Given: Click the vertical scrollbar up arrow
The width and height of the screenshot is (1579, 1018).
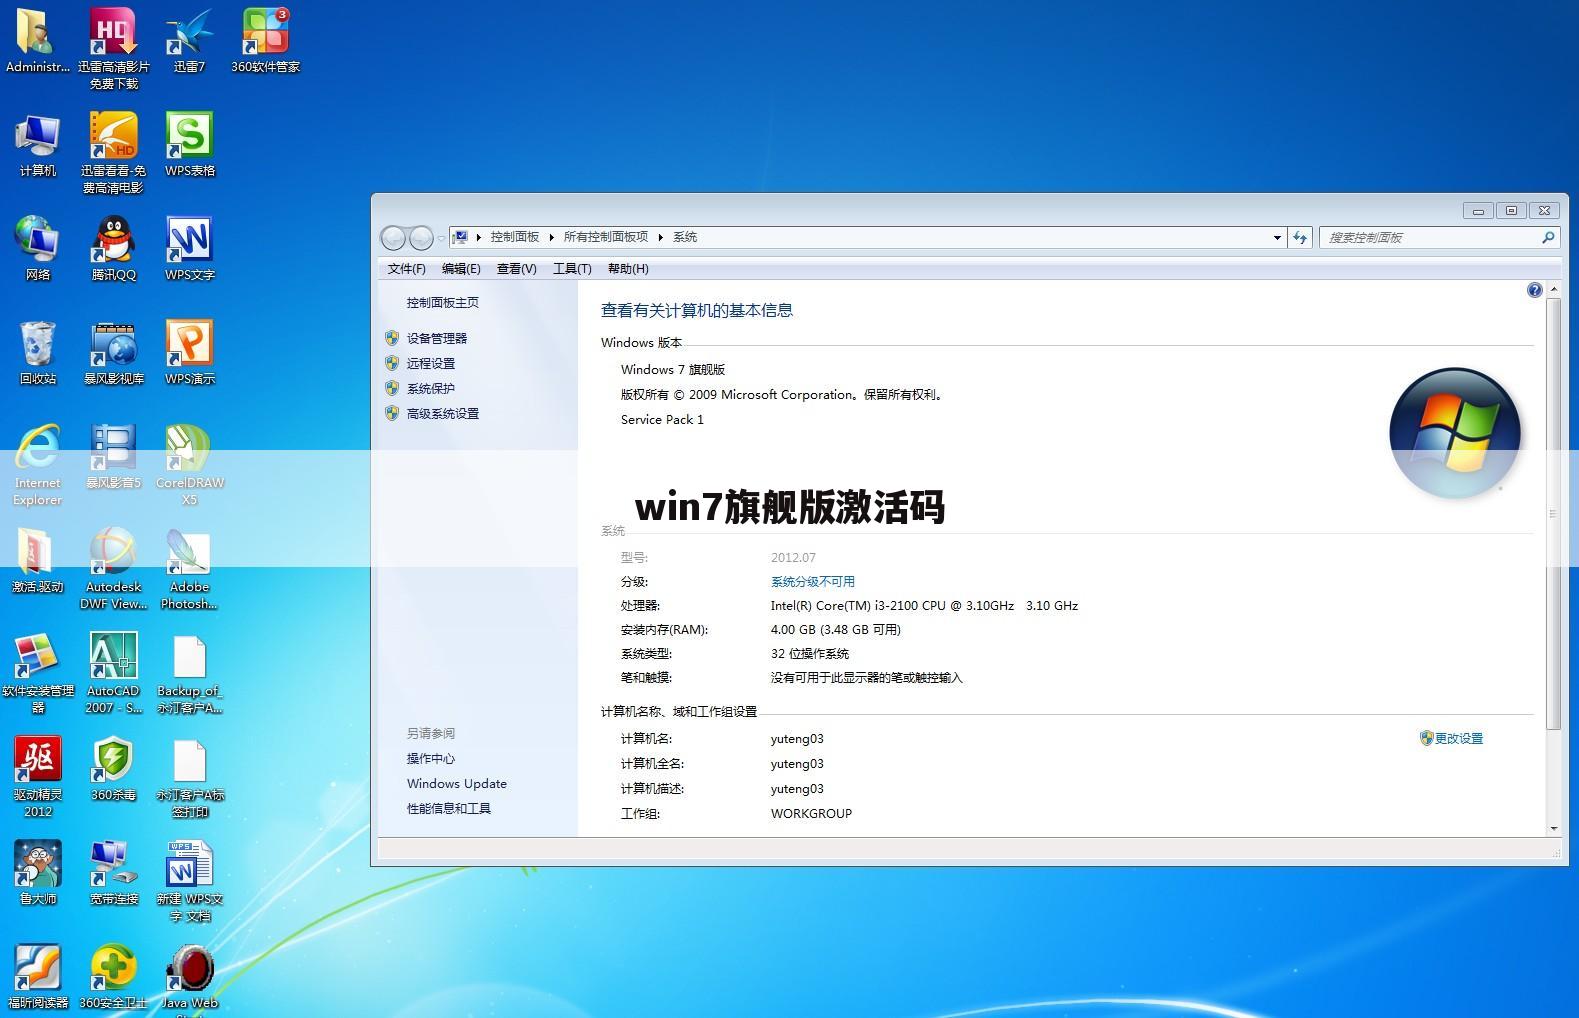Looking at the screenshot, I should tap(1553, 289).
